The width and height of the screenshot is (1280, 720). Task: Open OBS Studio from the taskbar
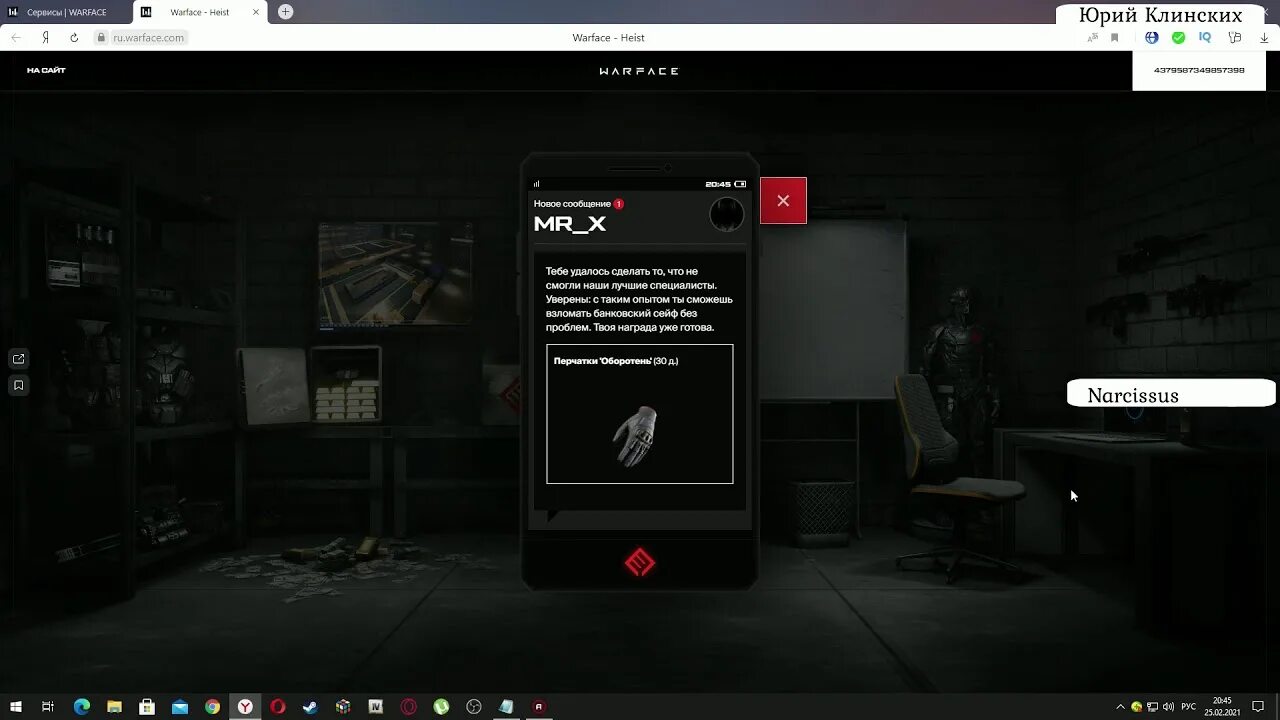click(x=474, y=707)
